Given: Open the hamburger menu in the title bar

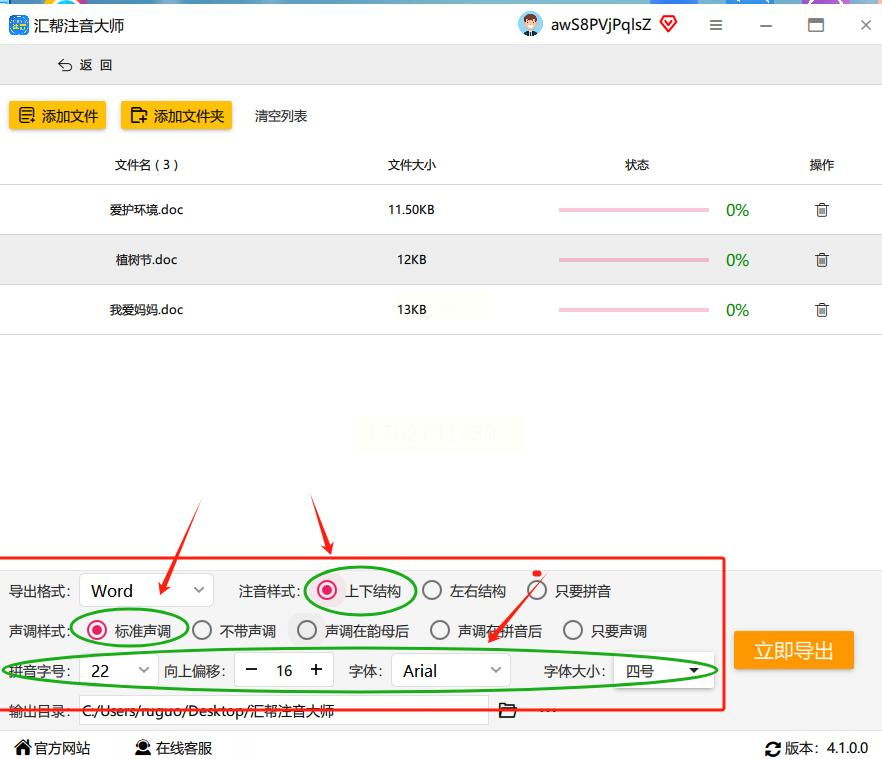Looking at the screenshot, I should click(716, 25).
